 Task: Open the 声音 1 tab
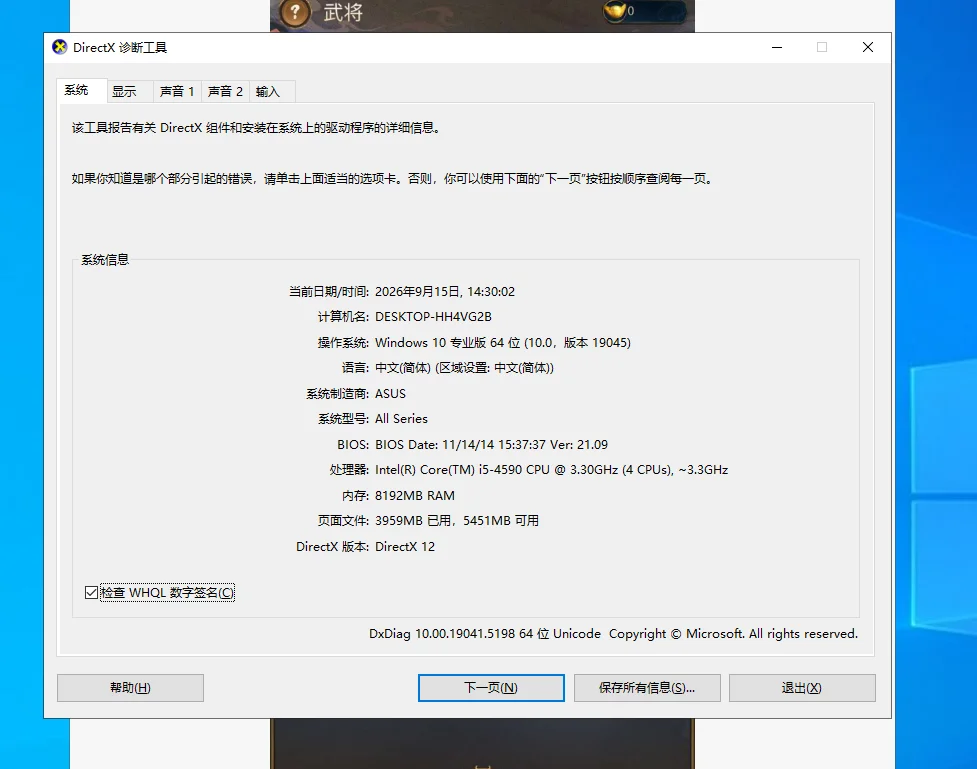tap(177, 92)
